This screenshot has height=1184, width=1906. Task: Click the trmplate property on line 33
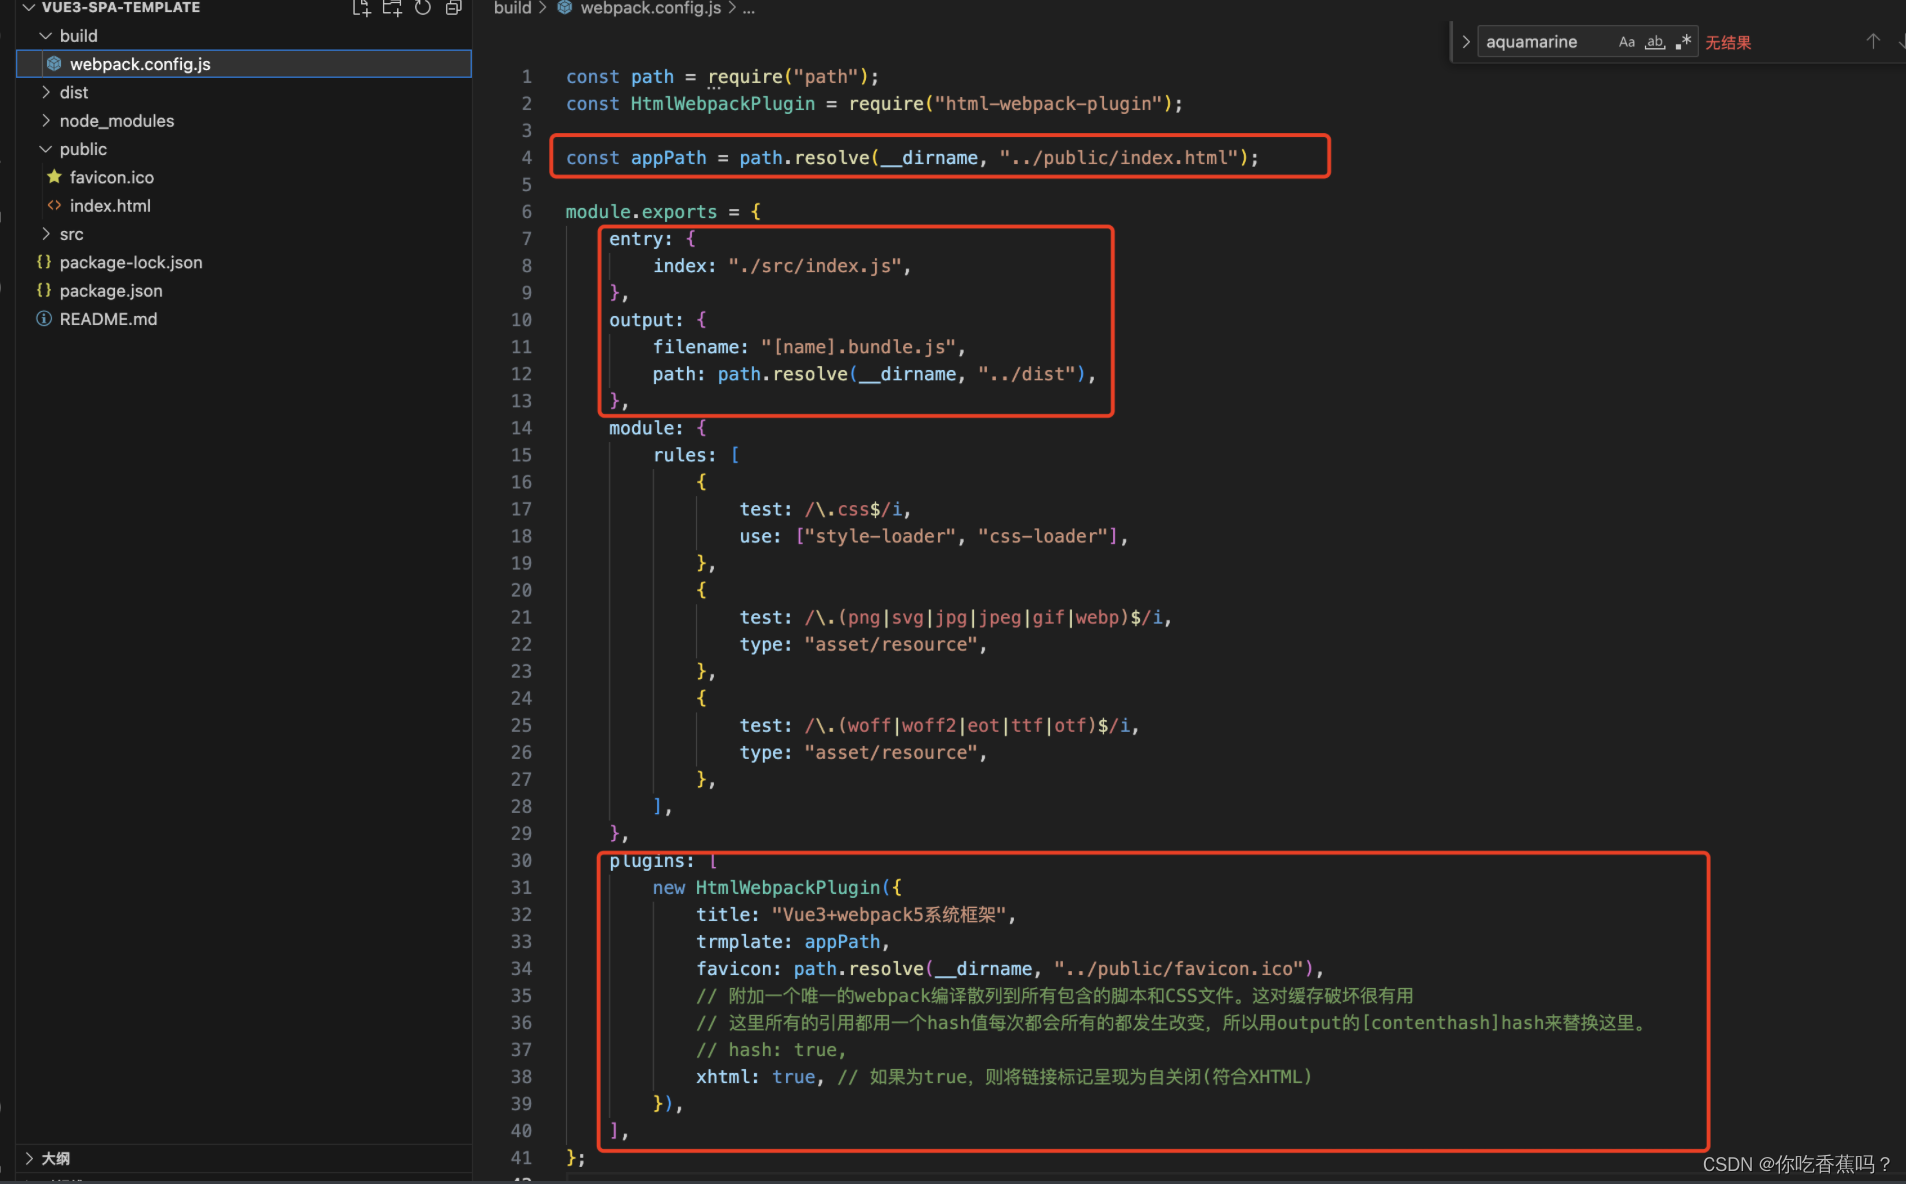pyautogui.click(x=739, y=942)
